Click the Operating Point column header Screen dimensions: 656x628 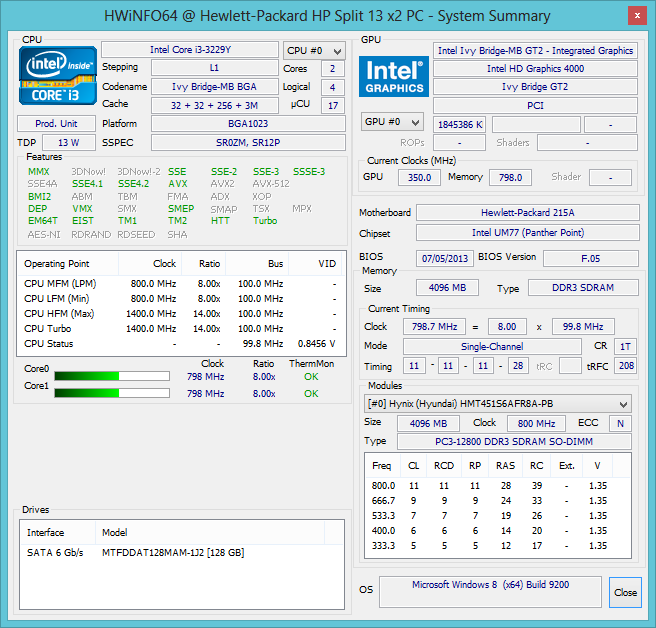point(68,264)
